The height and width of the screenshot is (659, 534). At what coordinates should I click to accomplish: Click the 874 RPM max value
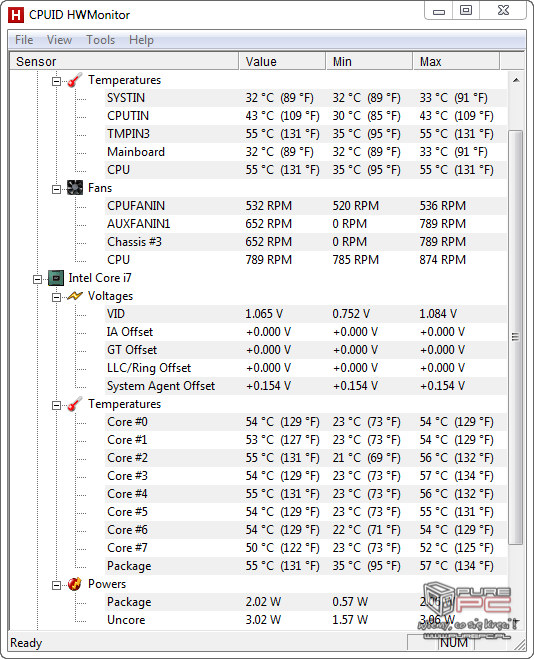pos(442,260)
